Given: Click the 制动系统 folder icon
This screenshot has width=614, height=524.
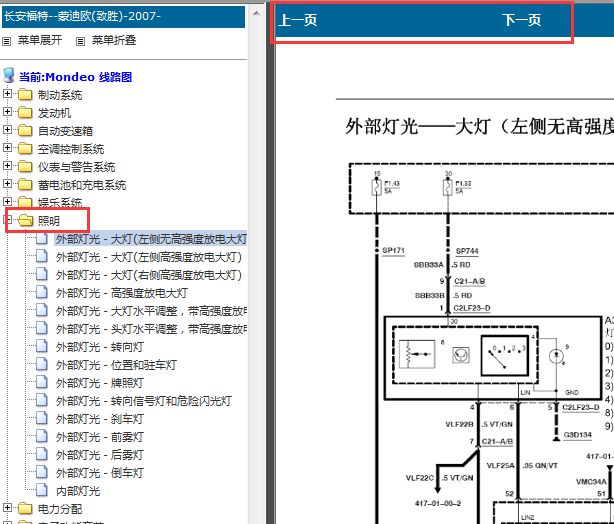Looking at the screenshot, I should coord(25,95).
